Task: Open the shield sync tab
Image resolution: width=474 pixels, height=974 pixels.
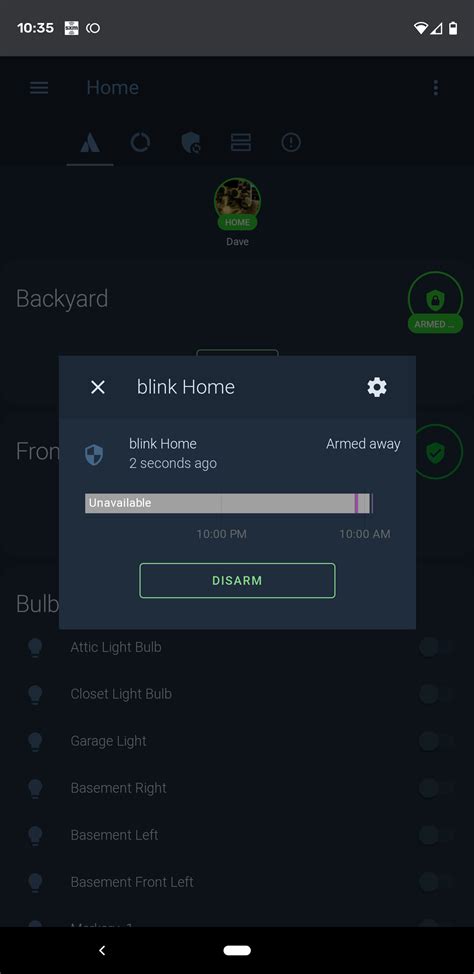Action: [190, 142]
